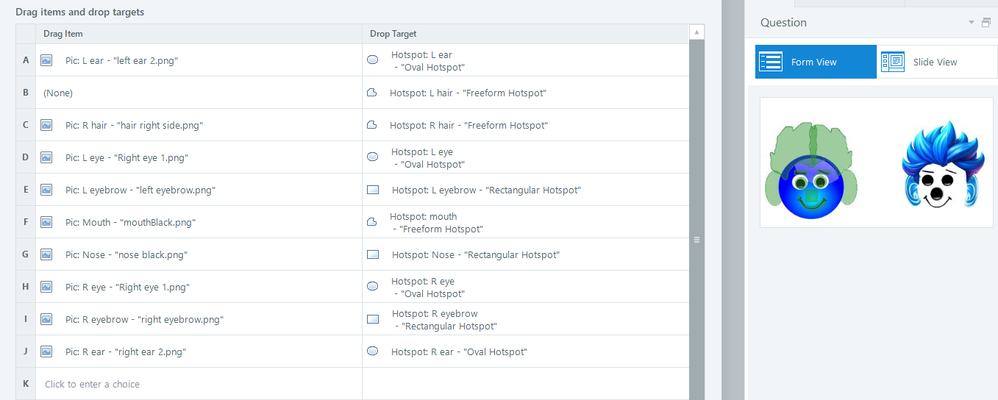The image size is (998, 400).
Task: Click the 'Click to enter a choice' field
Action: point(200,384)
